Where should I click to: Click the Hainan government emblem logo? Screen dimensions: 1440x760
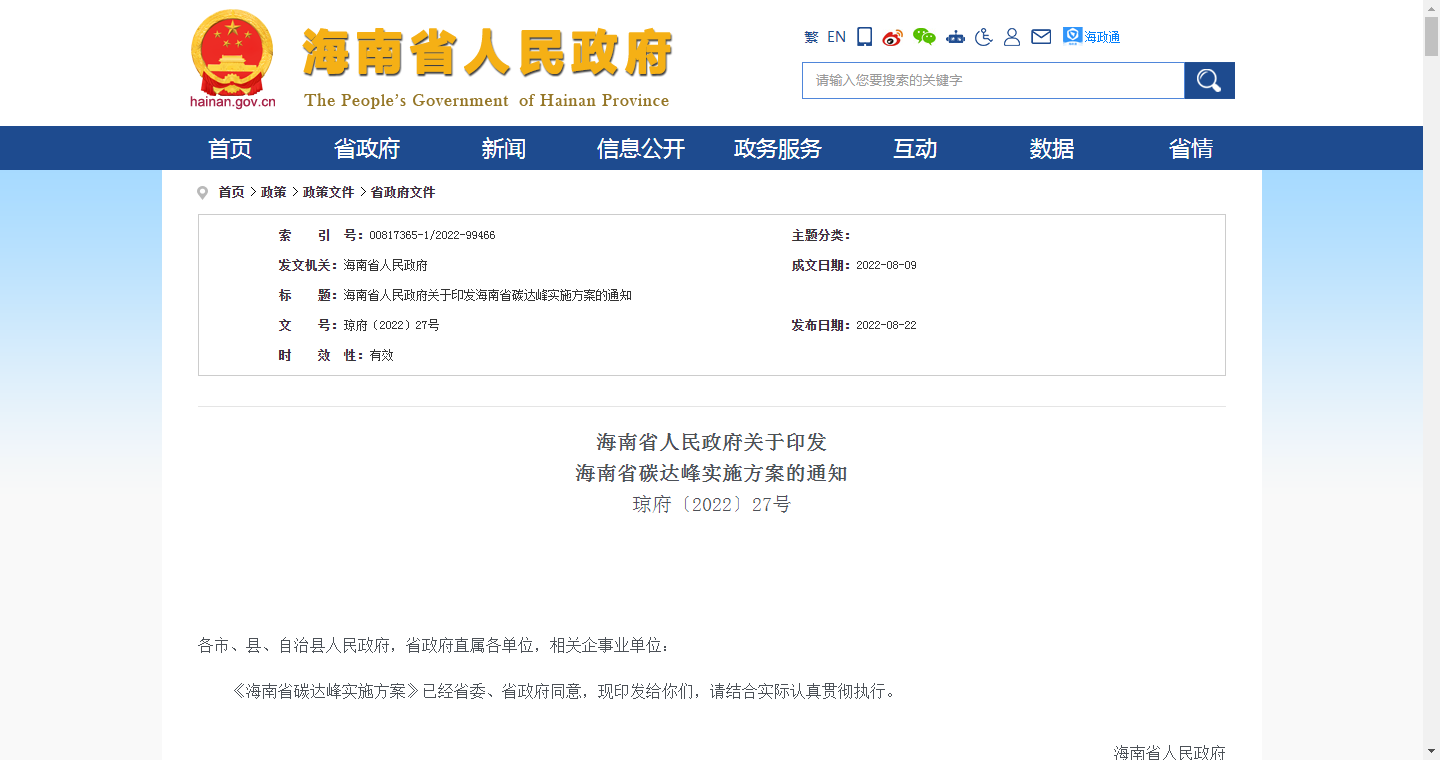[232, 57]
